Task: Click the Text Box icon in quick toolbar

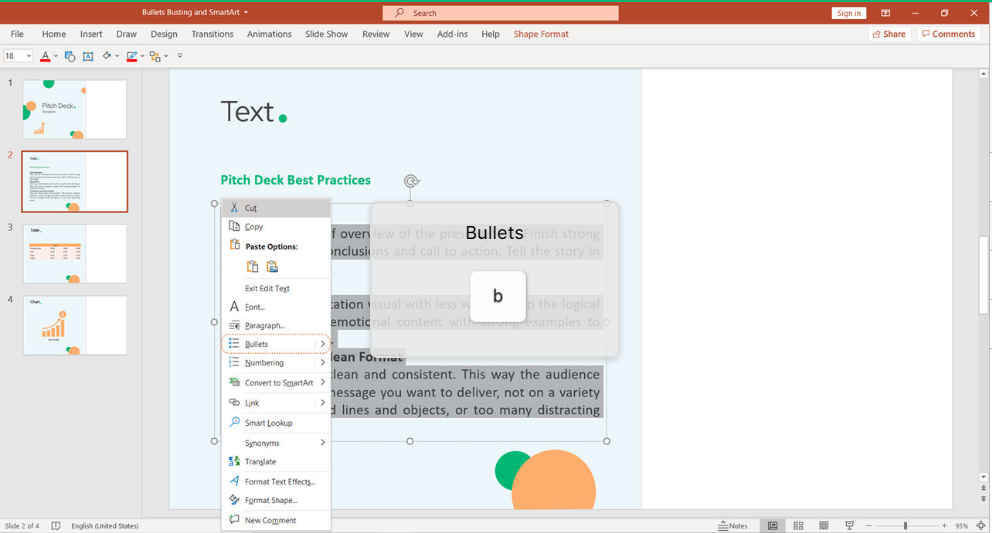Action: pos(89,56)
